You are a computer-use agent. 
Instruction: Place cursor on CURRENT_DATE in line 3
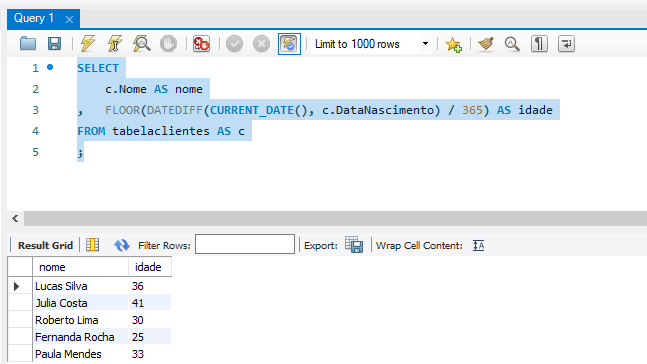click(252, 110)
